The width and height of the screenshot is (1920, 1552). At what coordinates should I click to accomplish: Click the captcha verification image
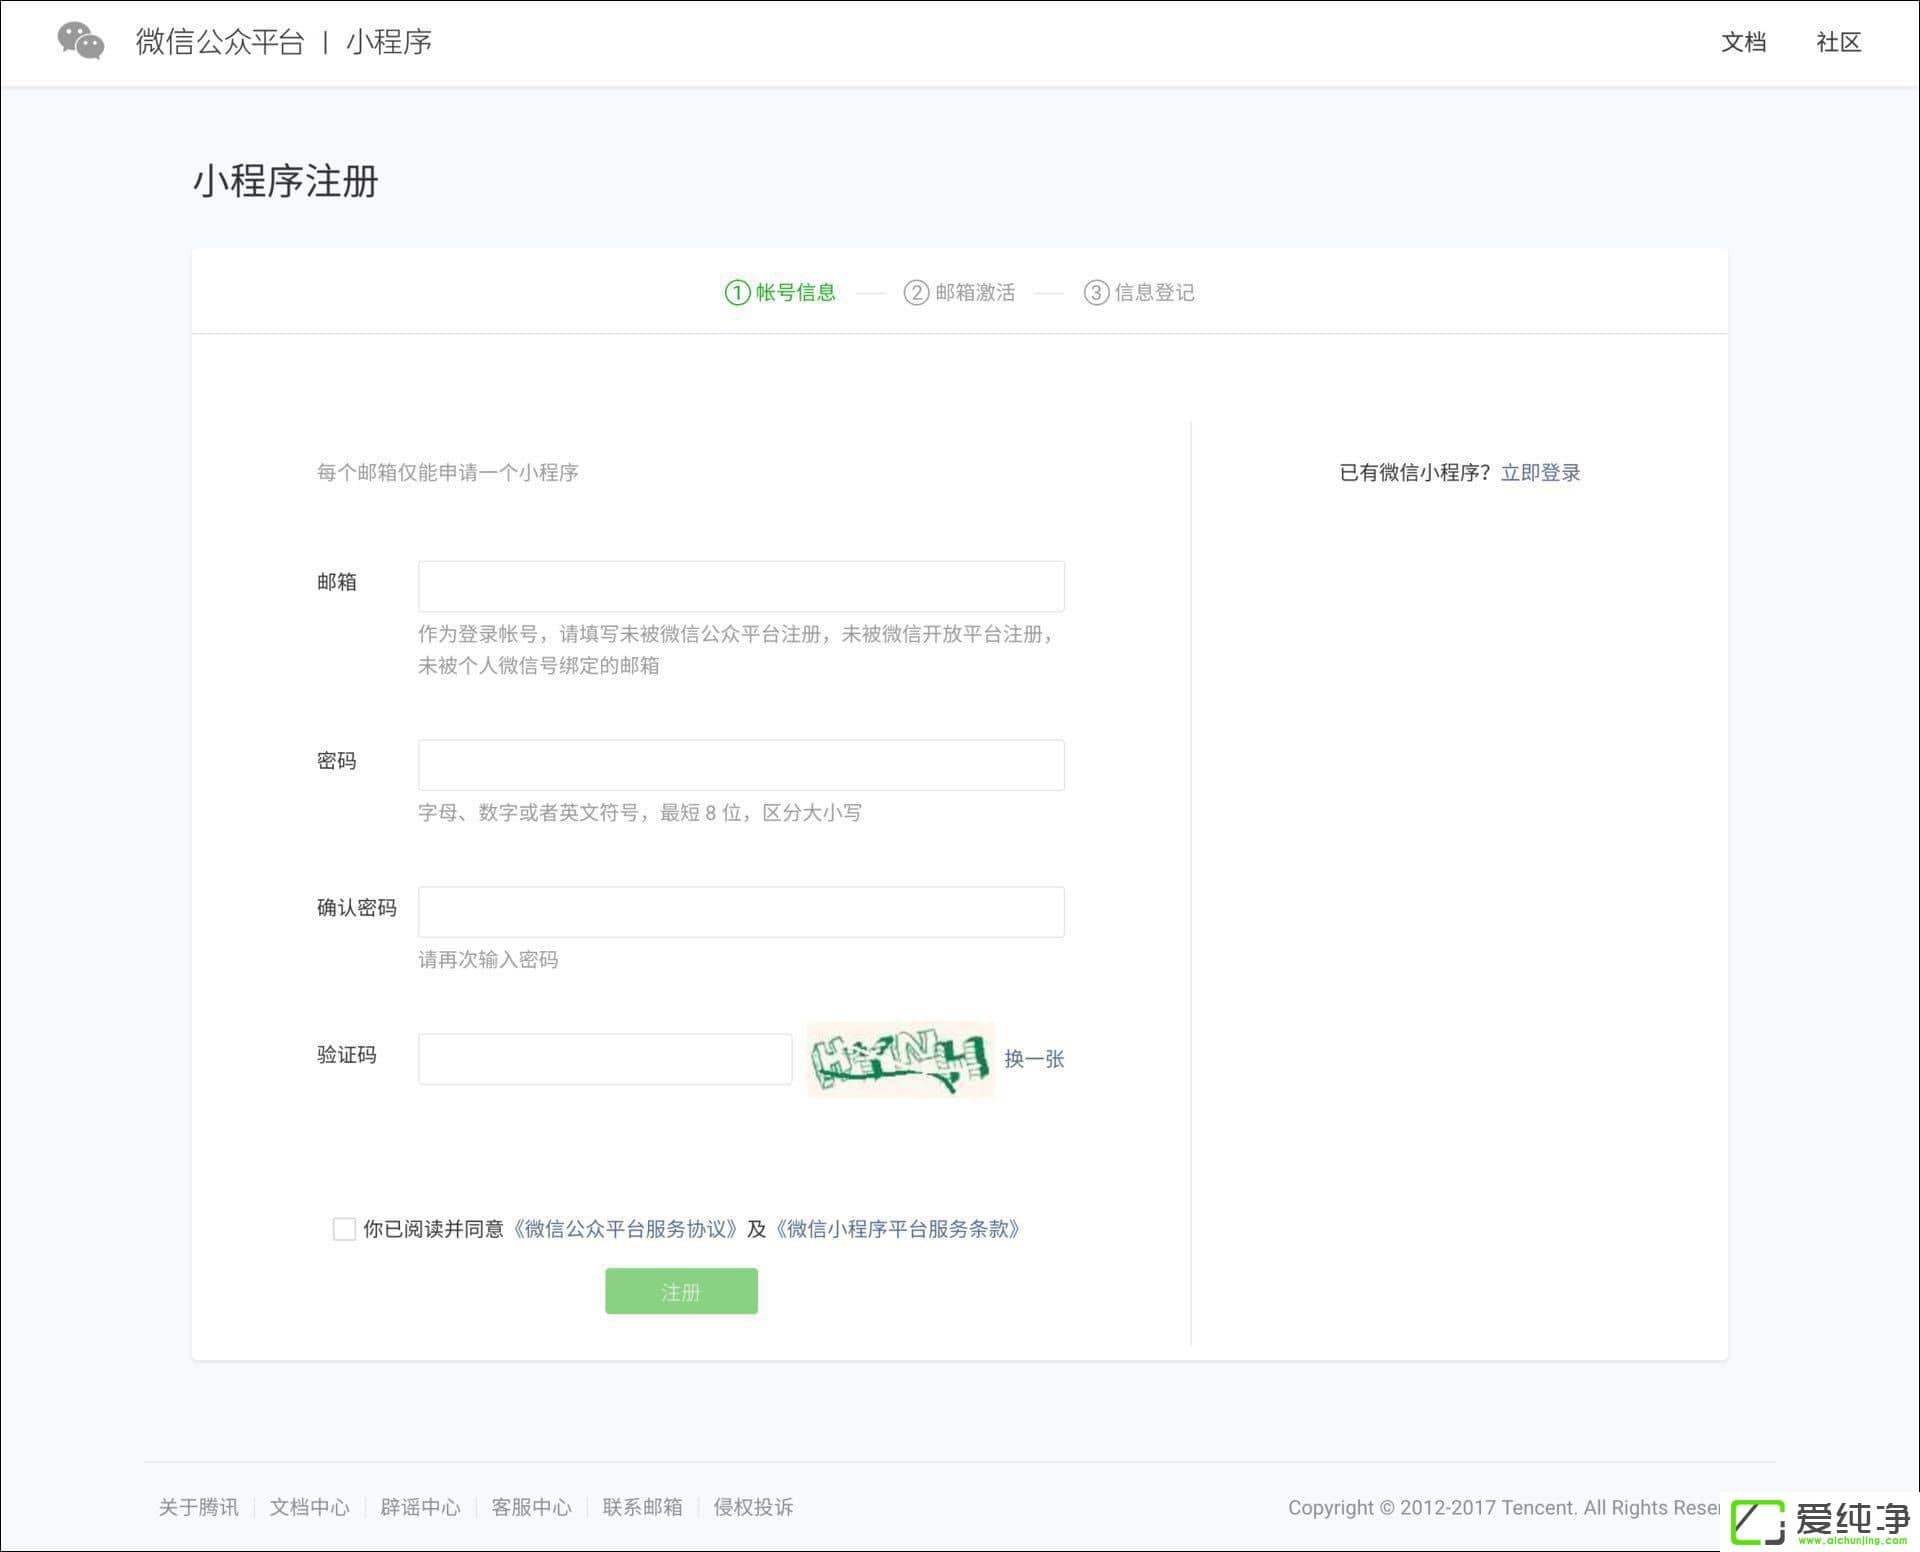click(x=900, y=1059)
